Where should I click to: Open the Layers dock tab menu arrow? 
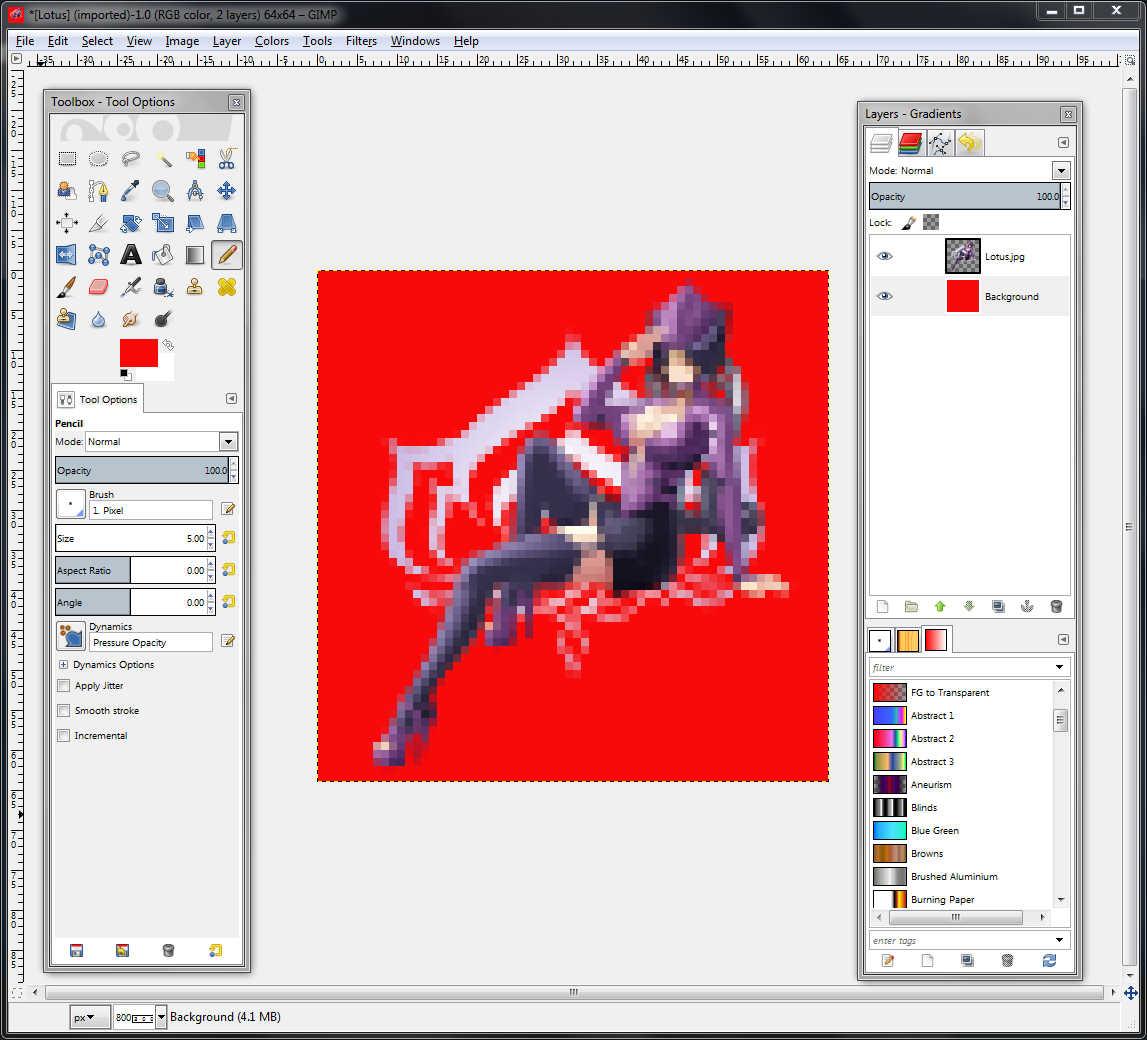pyautogui.click(x=1064, y=143)
